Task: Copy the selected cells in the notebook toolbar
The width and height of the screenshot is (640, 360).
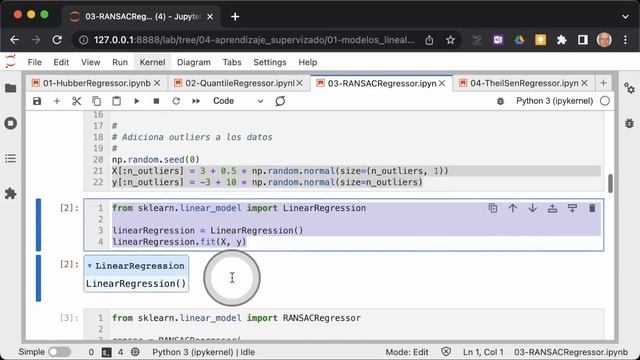Action: click(96, 101)
